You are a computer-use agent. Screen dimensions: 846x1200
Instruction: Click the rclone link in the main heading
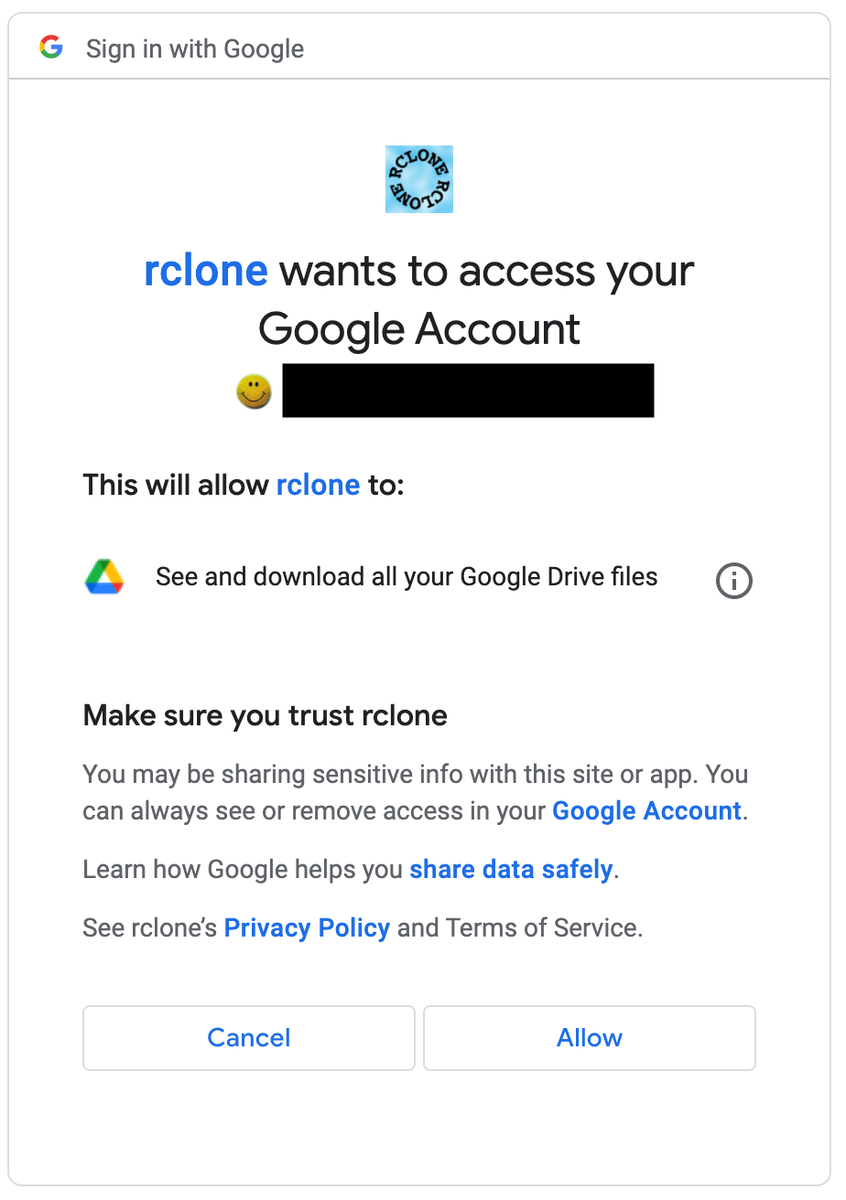point(206,270)
